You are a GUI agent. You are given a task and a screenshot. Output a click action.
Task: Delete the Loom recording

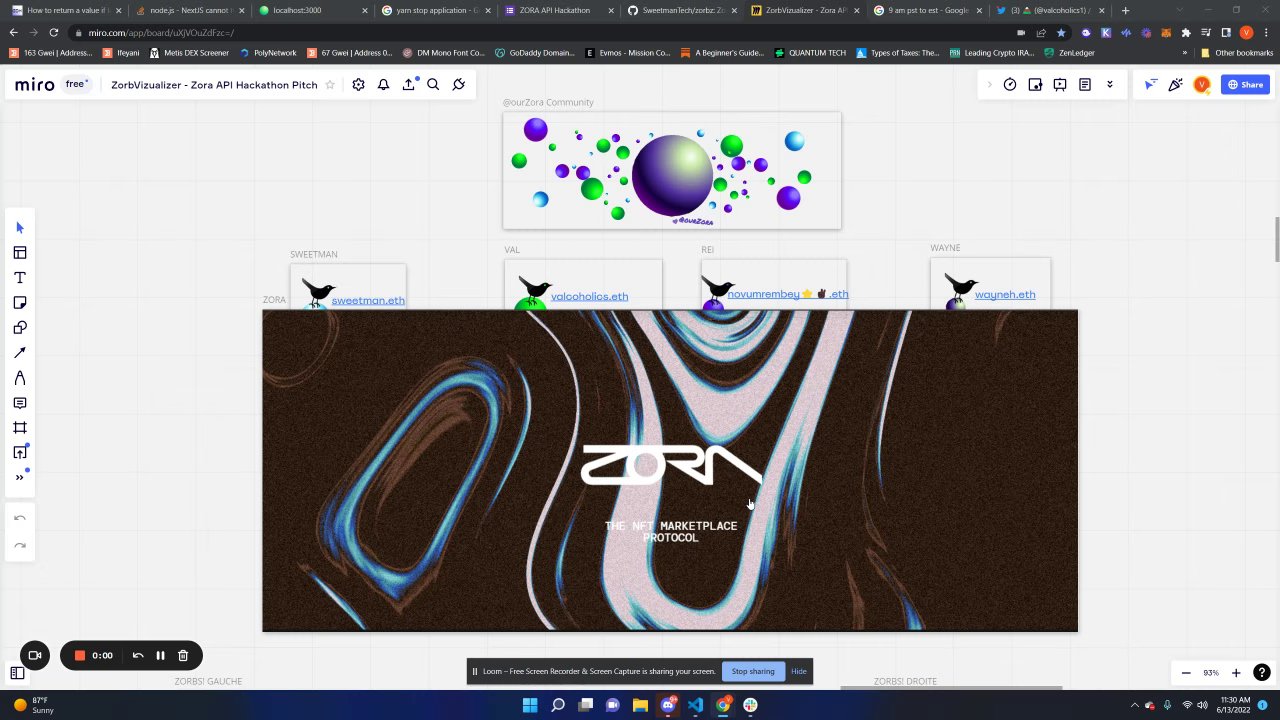coord(183,655)
